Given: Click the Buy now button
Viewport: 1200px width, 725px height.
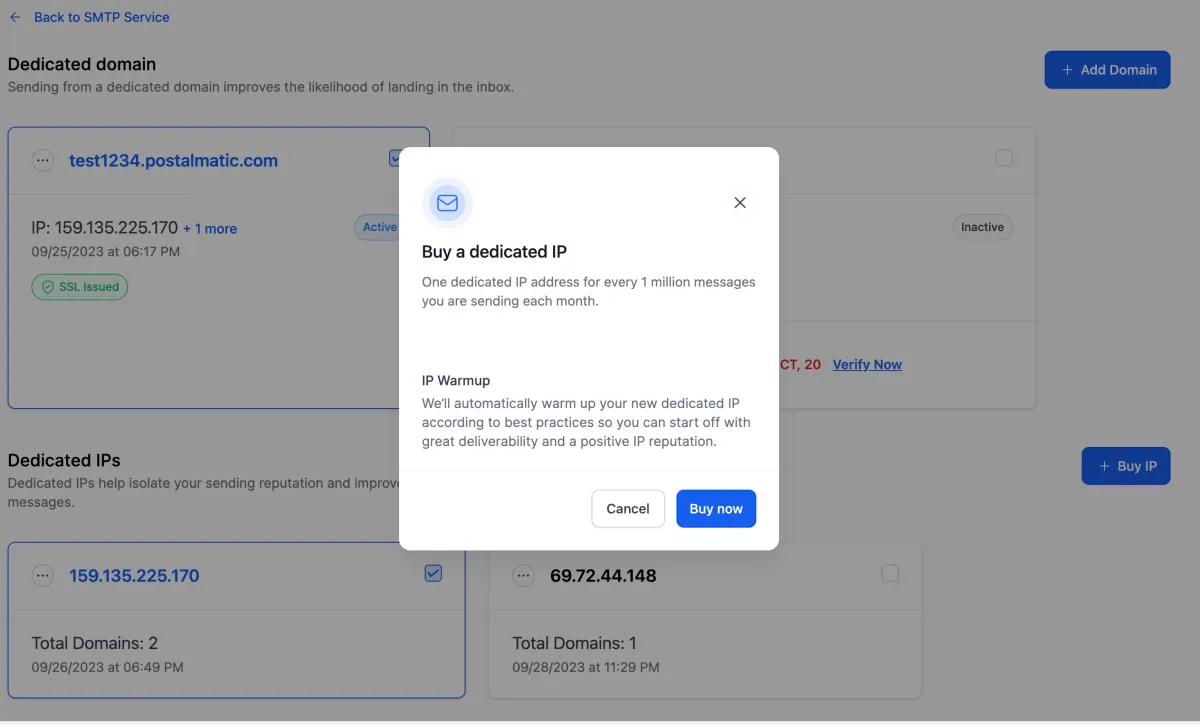Looking at the screenshot, I should coord(716,508).
